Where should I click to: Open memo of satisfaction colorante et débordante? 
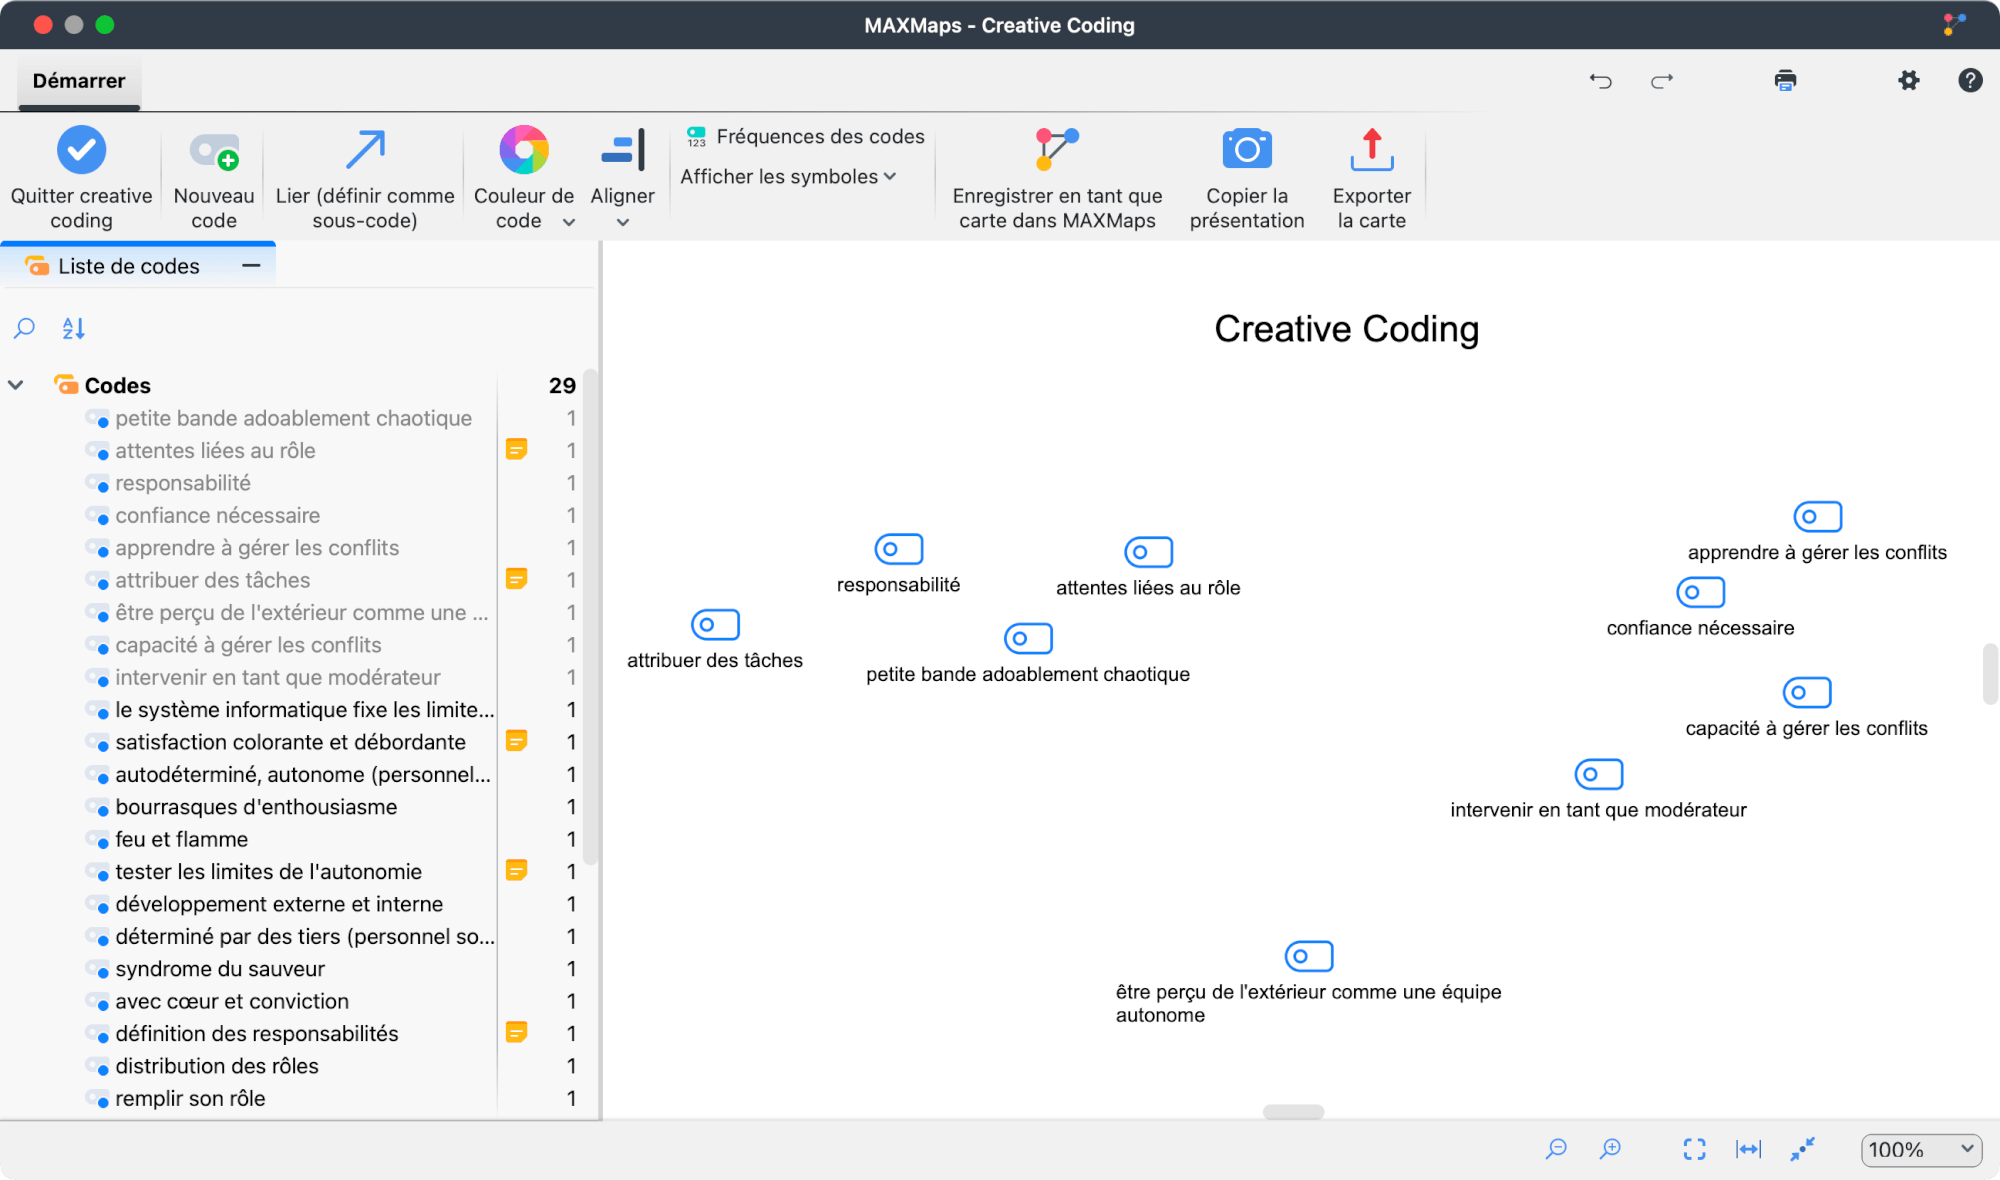pos(516,741)
